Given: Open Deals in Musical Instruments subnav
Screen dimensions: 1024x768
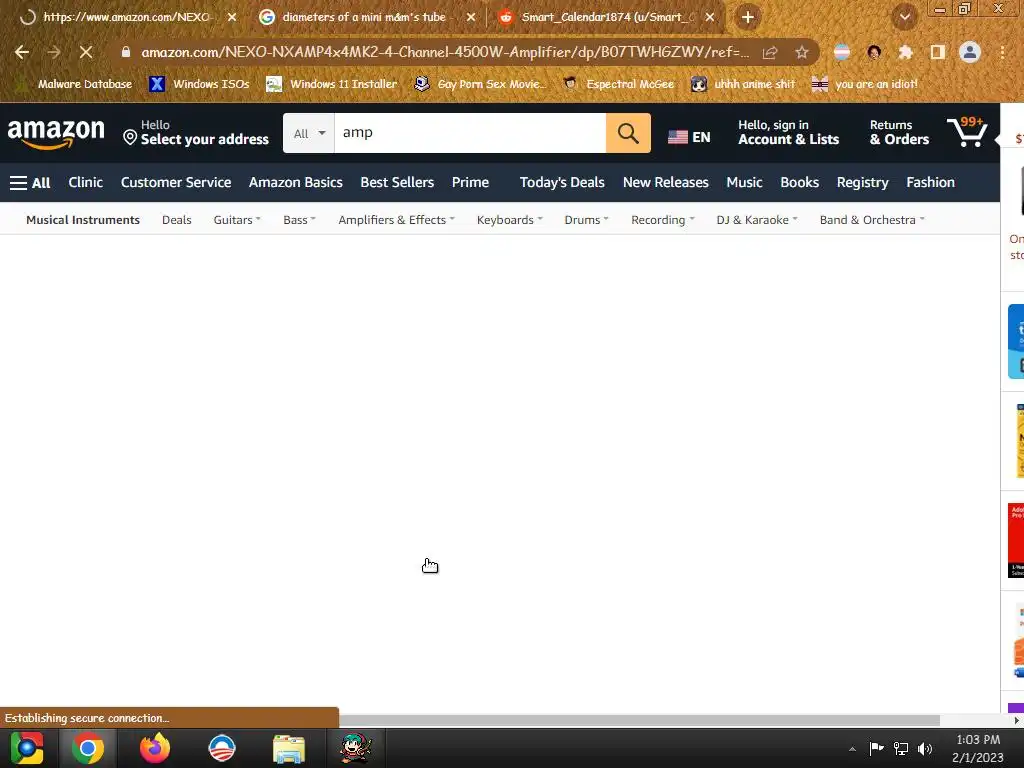Looking at the screenshot, I should [177, 220].
